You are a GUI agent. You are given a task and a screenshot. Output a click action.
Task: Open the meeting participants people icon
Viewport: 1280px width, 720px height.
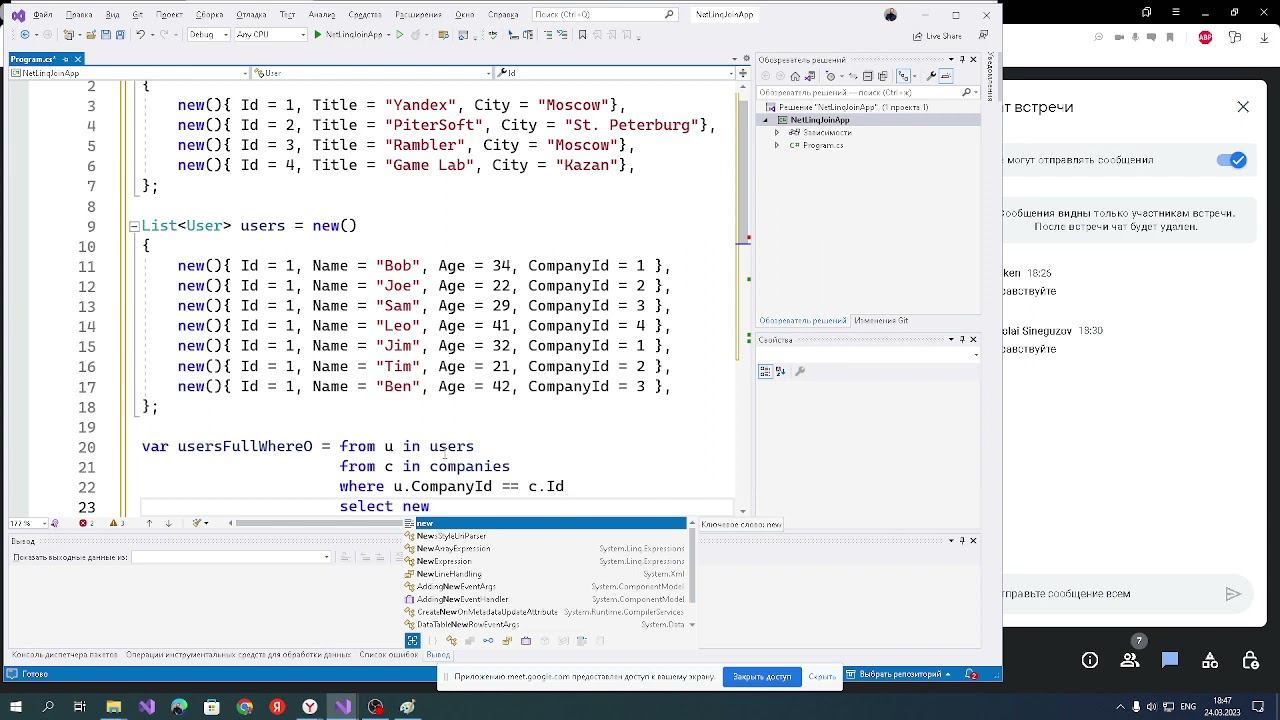[x=1130, y=660]
